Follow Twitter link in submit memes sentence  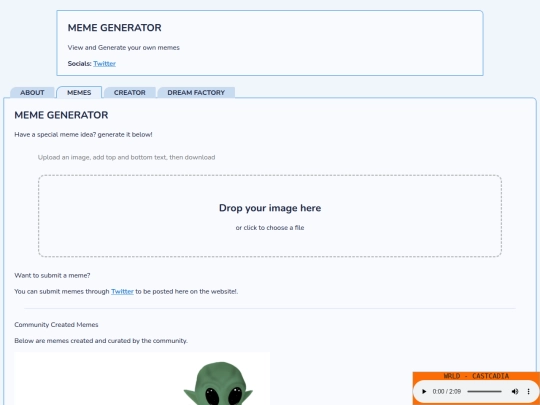click(122, 291)
